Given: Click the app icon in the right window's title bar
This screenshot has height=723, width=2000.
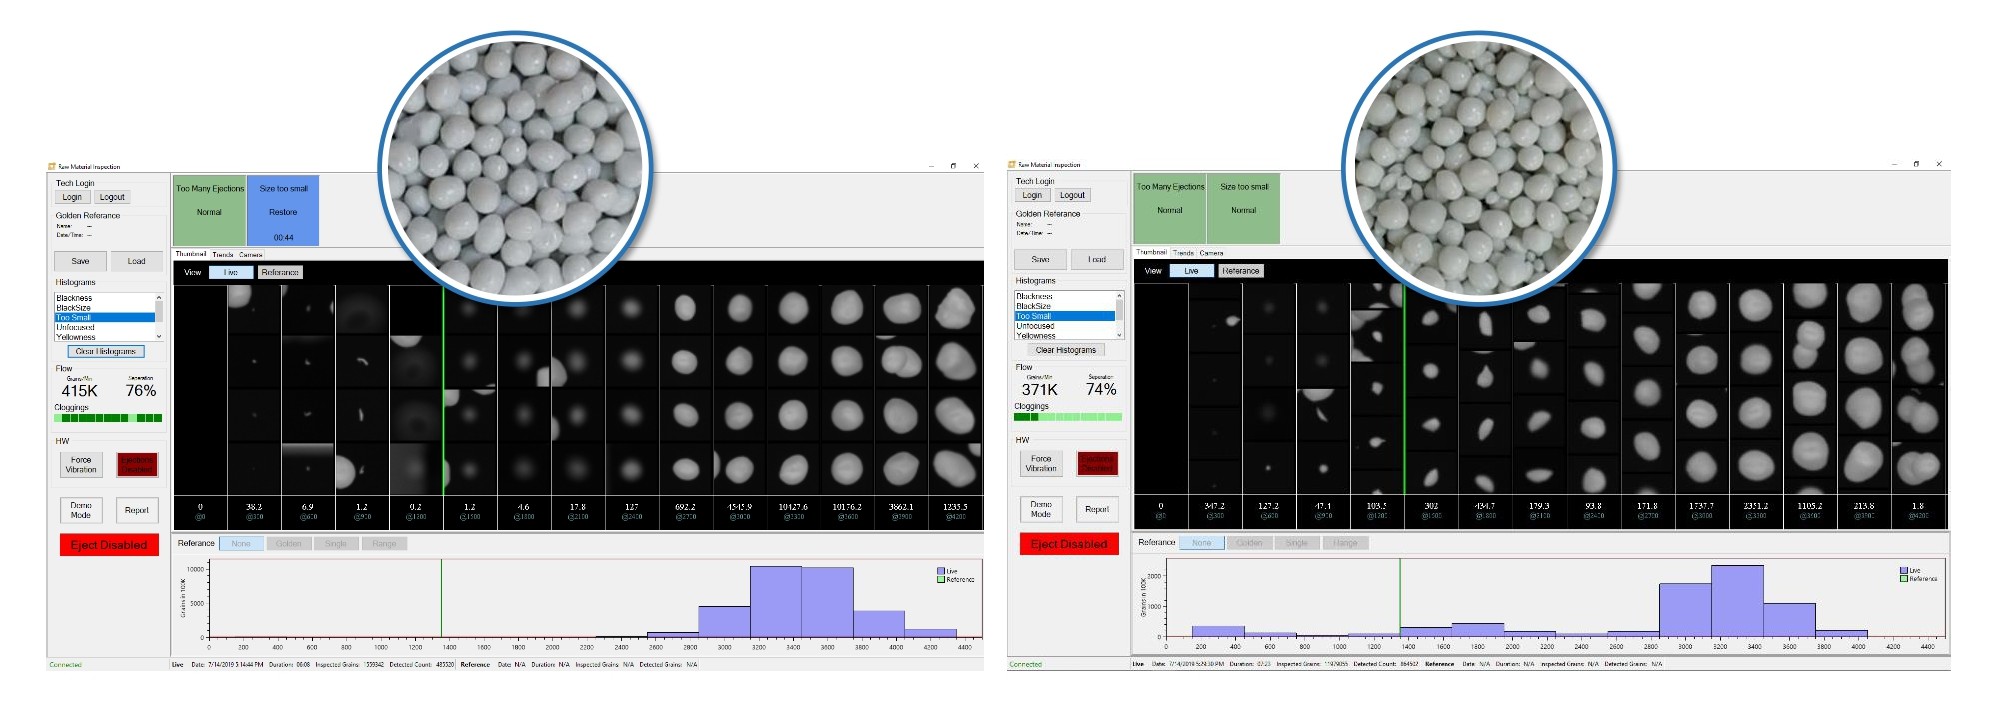Looking at the screenshot, I should pos(1012,164).
